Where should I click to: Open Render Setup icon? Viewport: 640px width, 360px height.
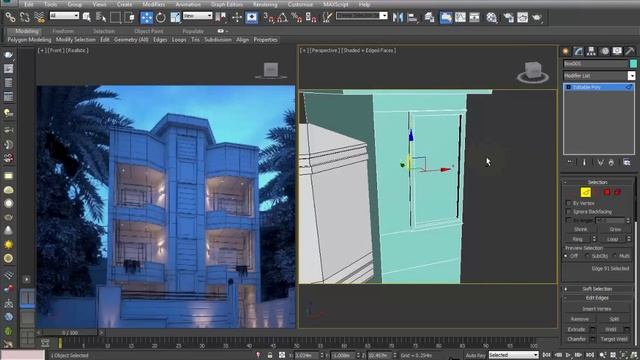508,17
